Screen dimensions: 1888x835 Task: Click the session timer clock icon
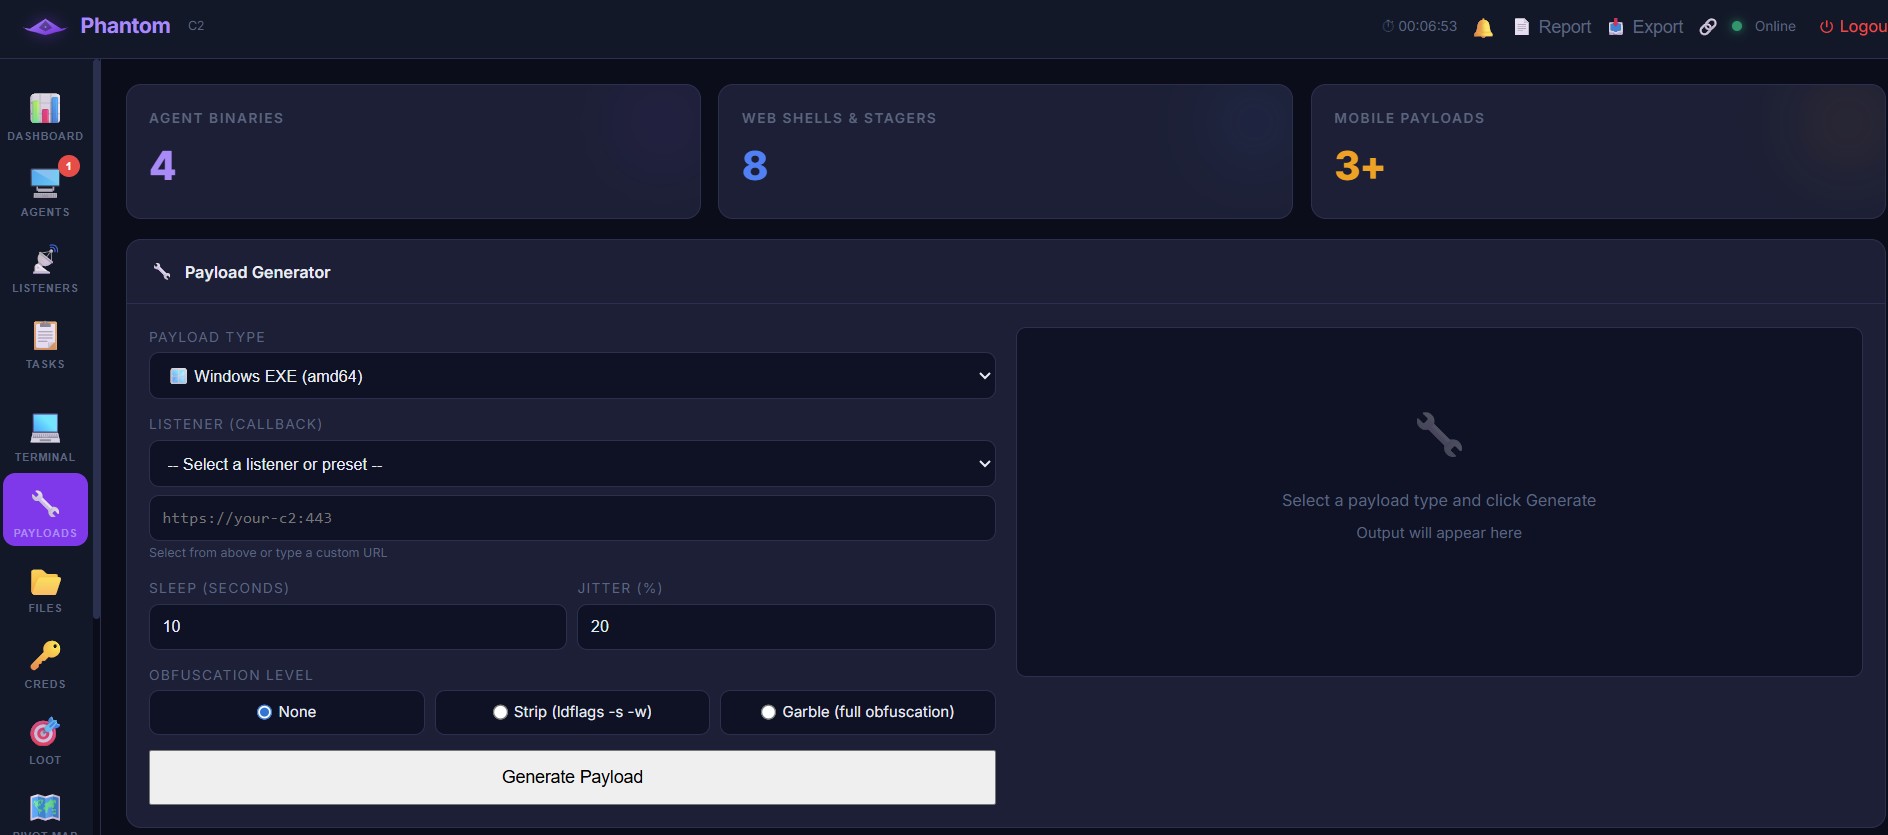tap(1388, 26)
